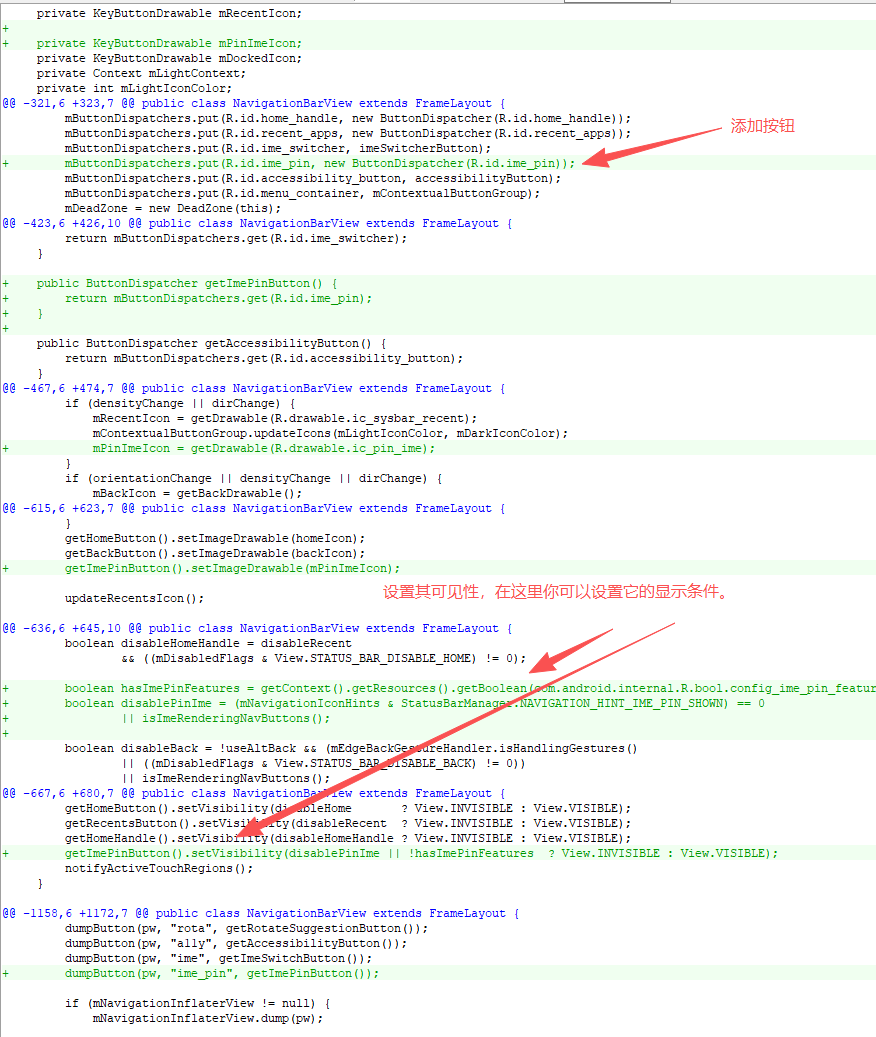Viewport: 876px width, 1037px height.
Task: Click the dumpButton line with getImeSwitchButton()
Action: [x=218, y=959]
